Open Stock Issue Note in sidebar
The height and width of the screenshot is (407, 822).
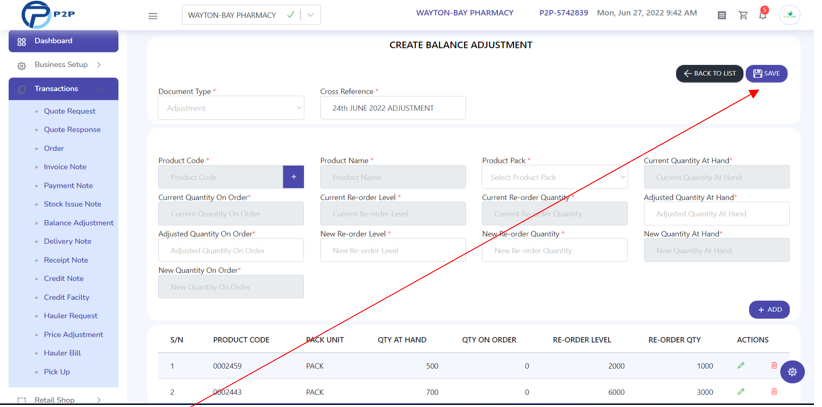pyautogui.click(x=73, y=204)
